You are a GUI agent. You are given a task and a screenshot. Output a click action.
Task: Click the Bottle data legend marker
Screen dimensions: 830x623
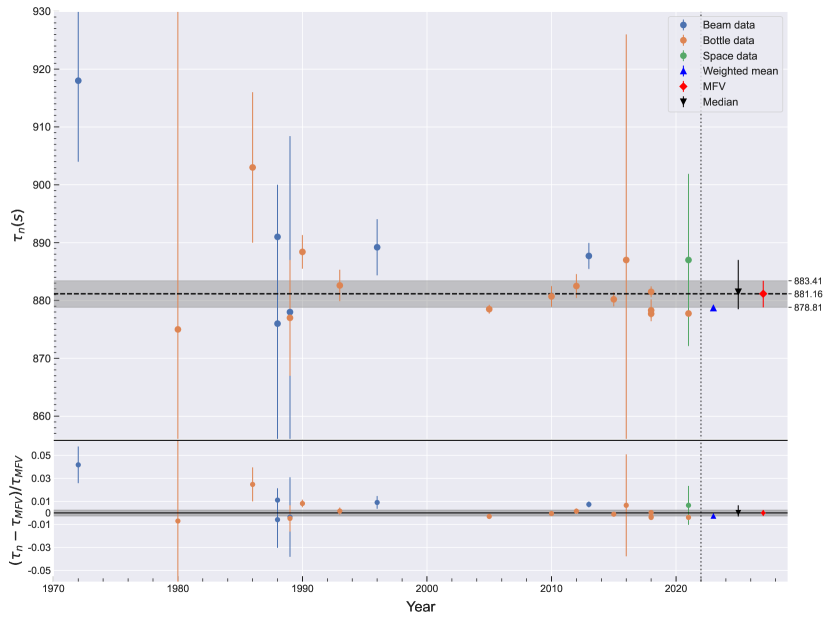tap(683, 40)
